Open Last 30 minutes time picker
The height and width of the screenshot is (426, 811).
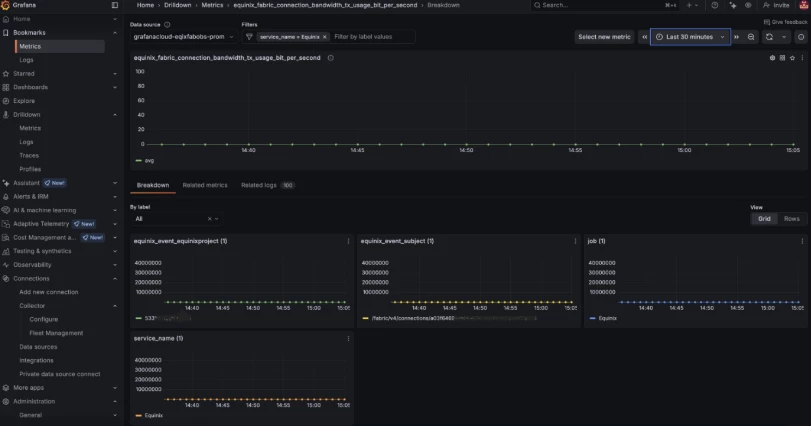tap(690, 37)
